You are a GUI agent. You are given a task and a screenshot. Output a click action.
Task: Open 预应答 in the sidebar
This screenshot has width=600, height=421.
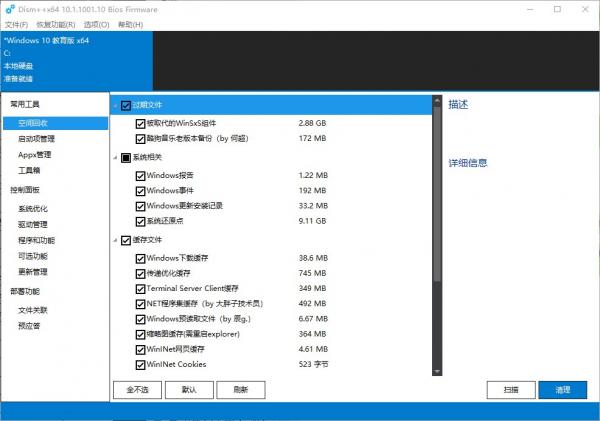pos(29,326)
